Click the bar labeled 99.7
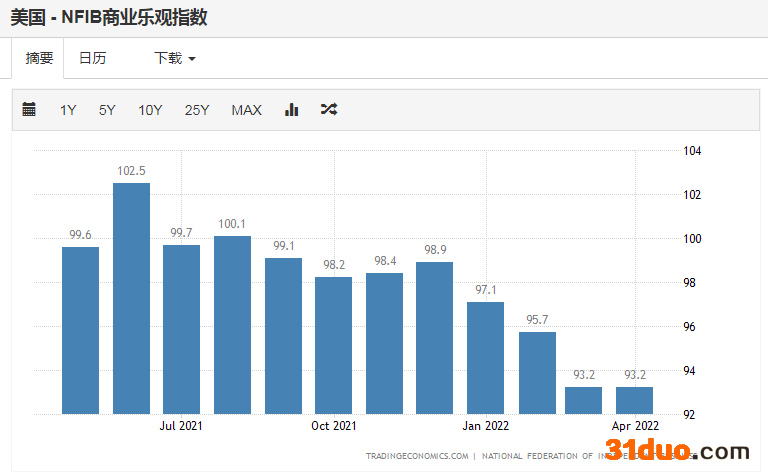 (x=181, y=330)
